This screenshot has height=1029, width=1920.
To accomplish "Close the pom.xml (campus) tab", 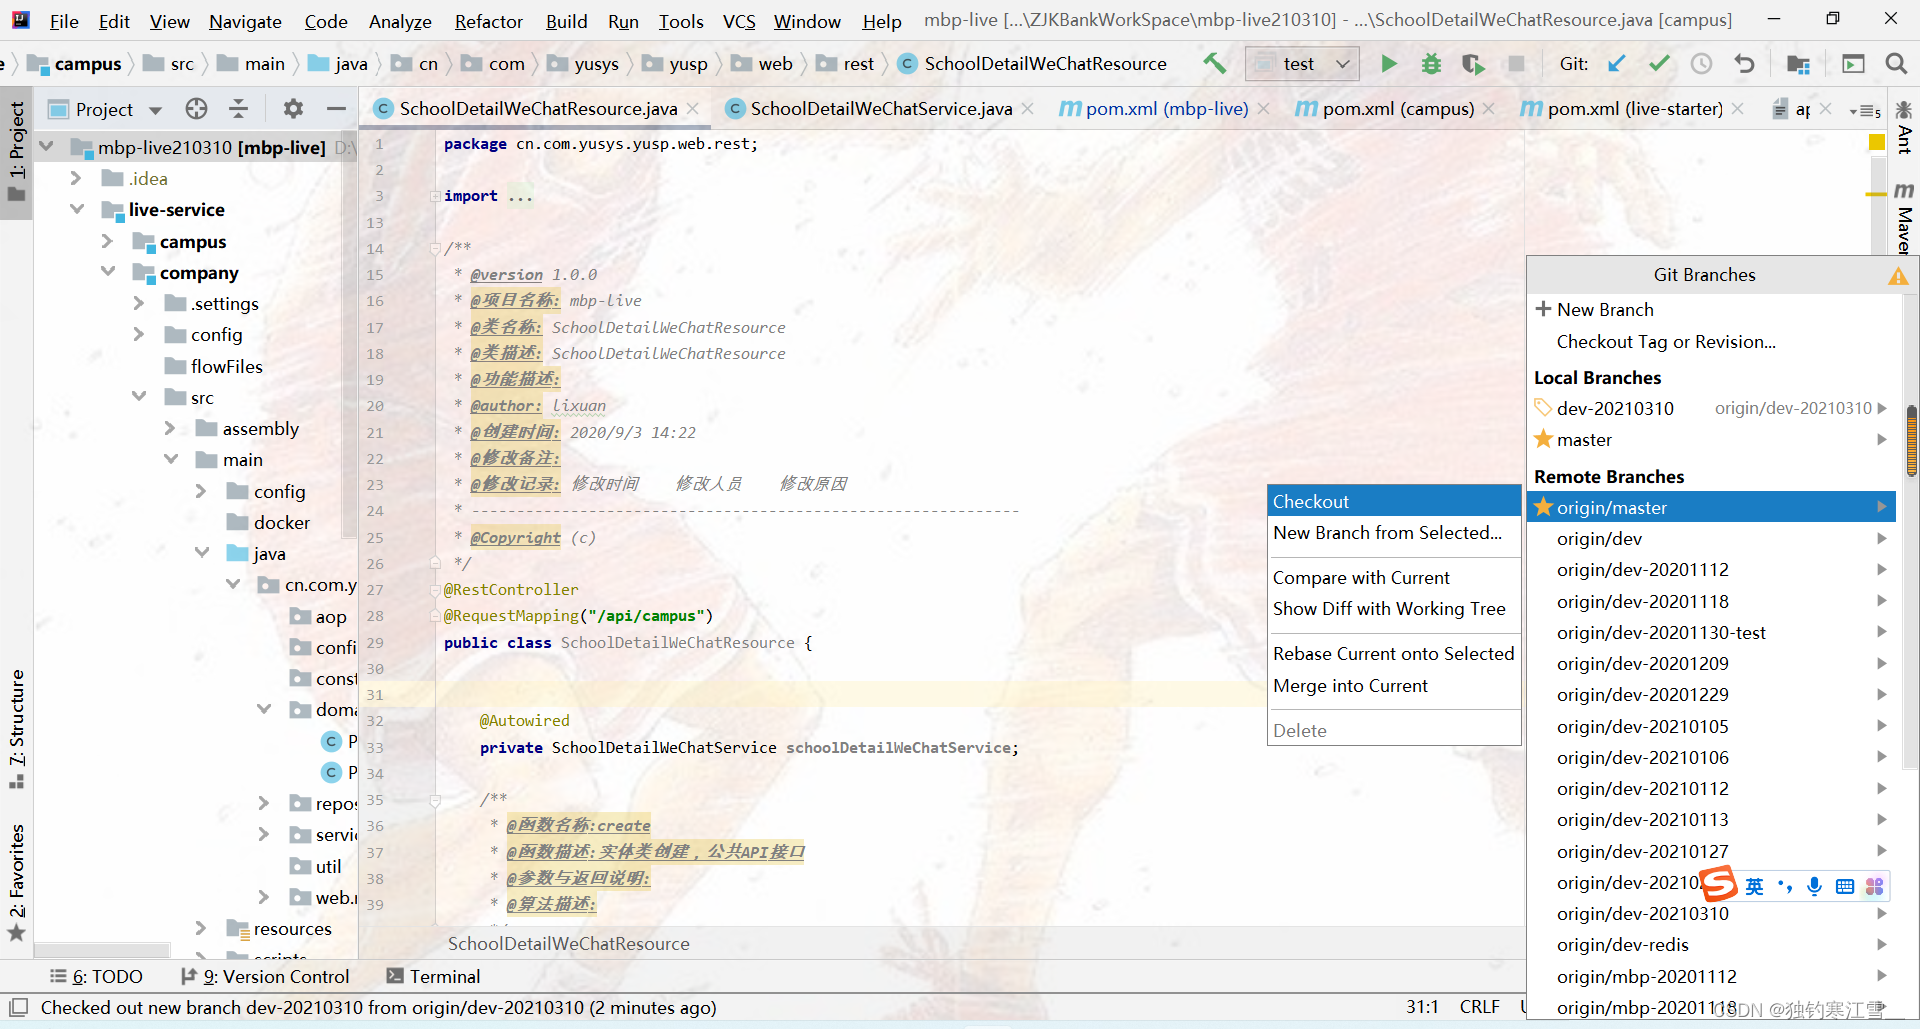I will pyautogui.click(x=1489, y=108).
